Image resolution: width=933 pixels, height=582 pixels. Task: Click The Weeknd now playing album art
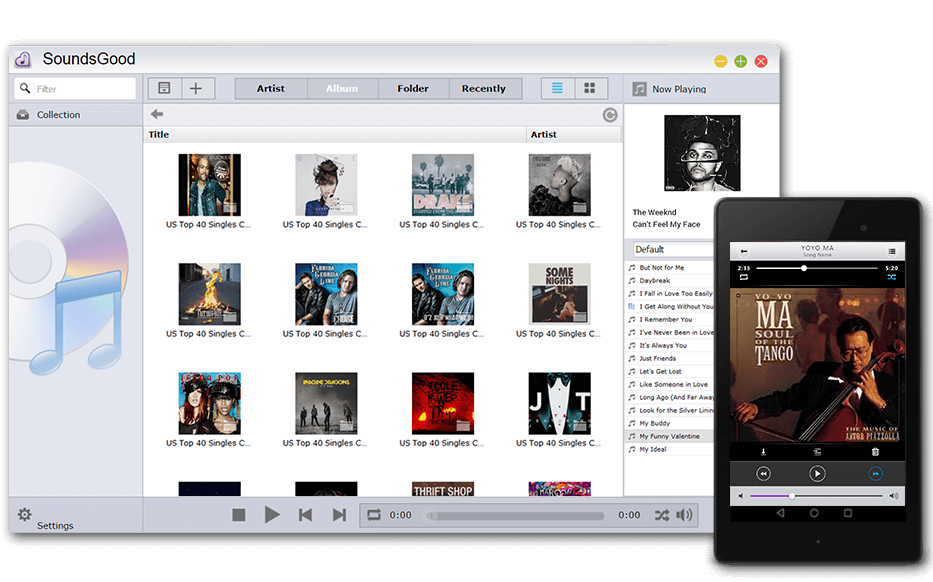[702, 153]
